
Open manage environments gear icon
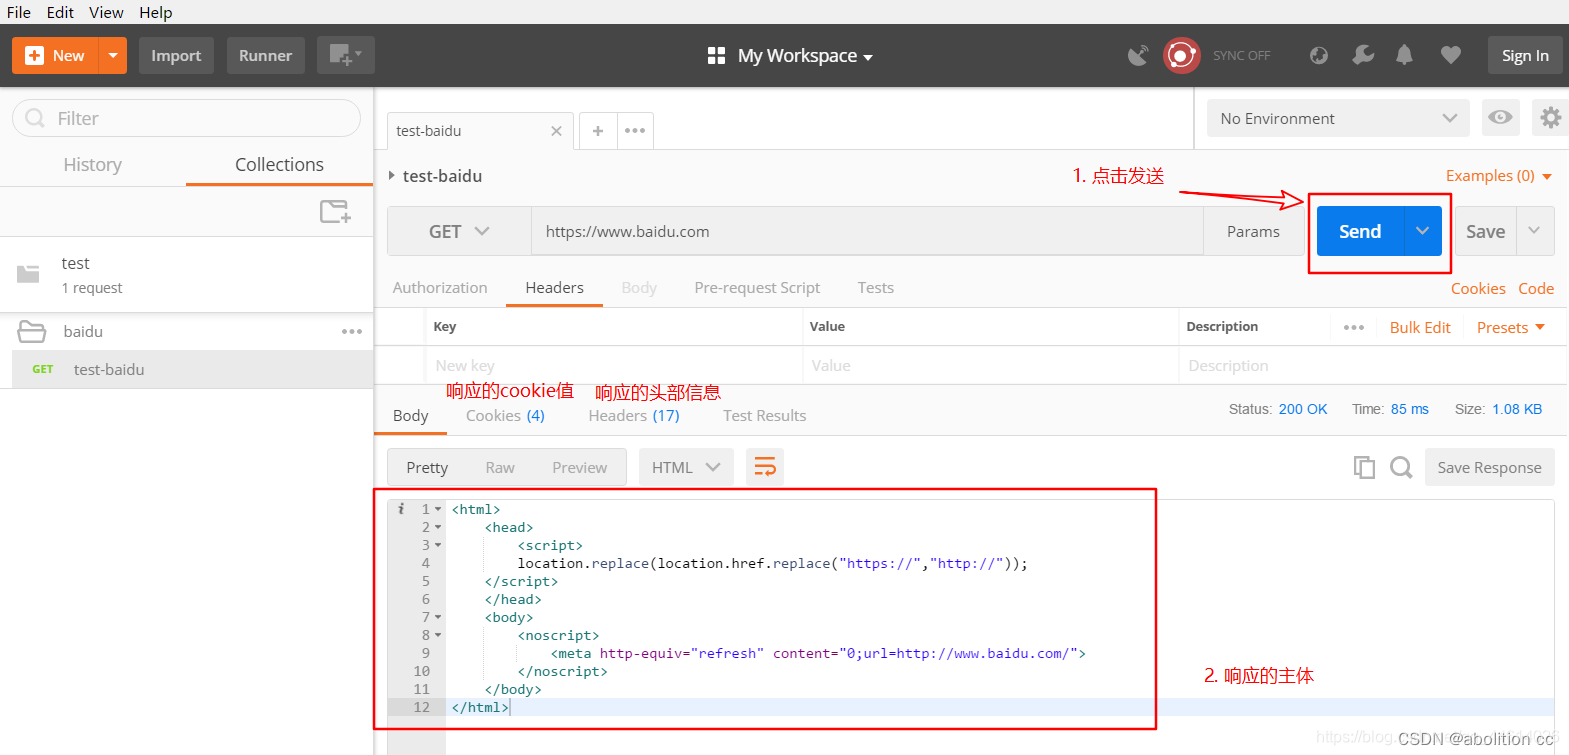(x=1550, y=118)
